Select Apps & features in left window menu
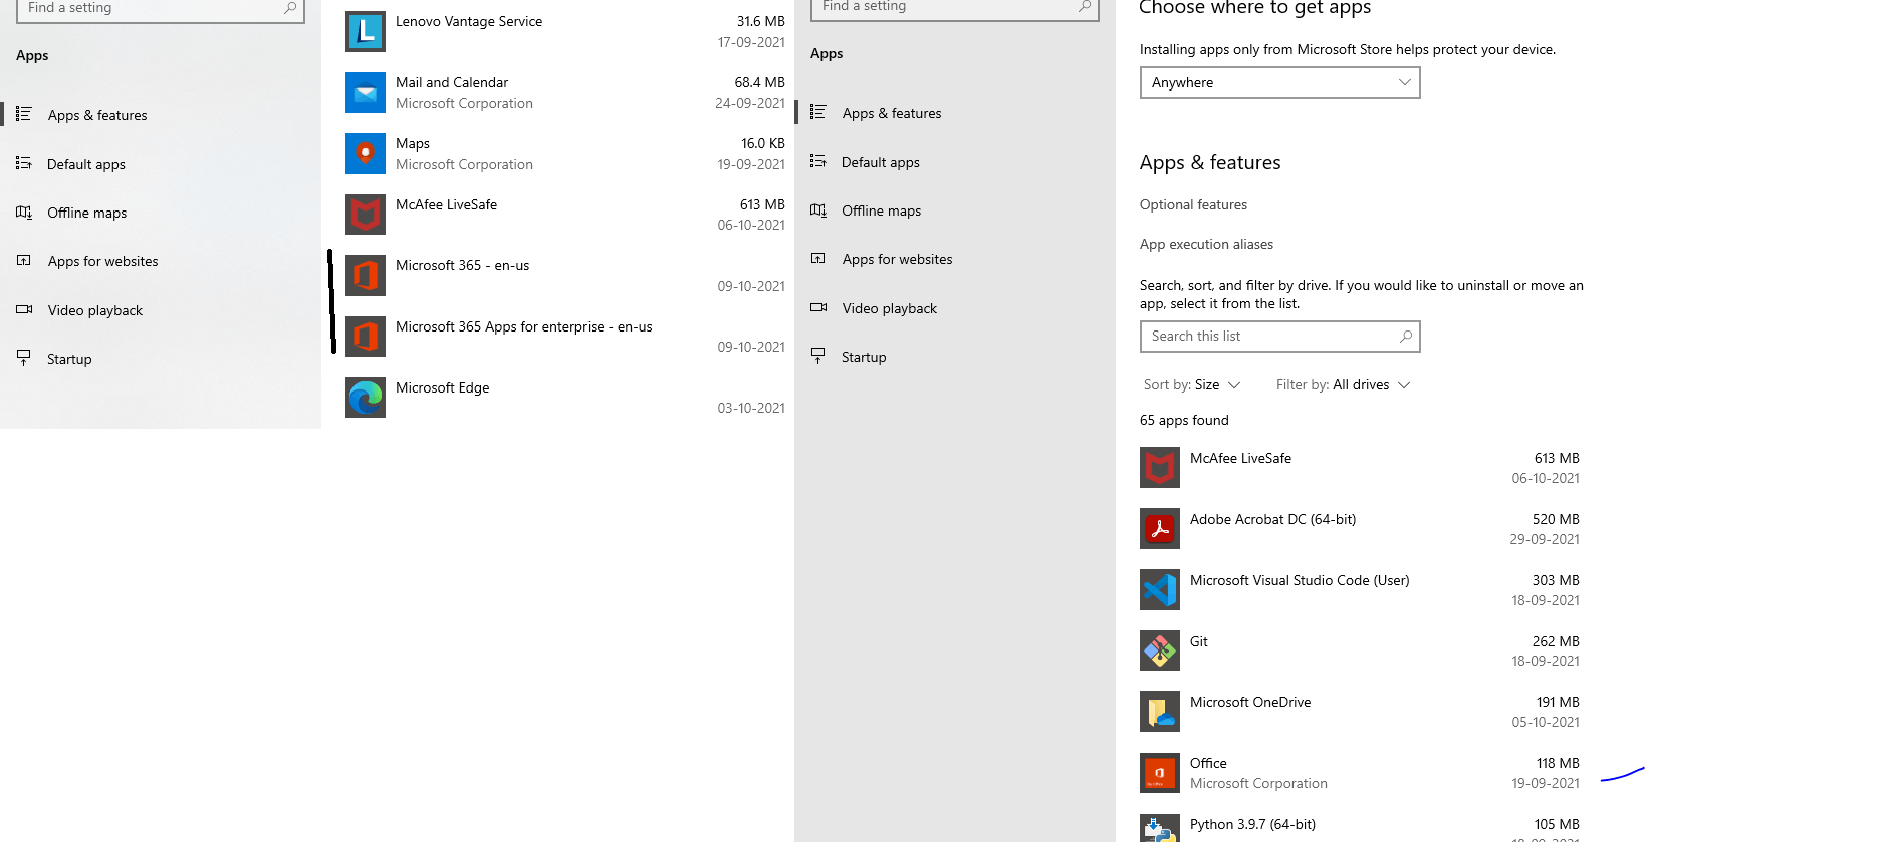 click(x=97, y=115)
